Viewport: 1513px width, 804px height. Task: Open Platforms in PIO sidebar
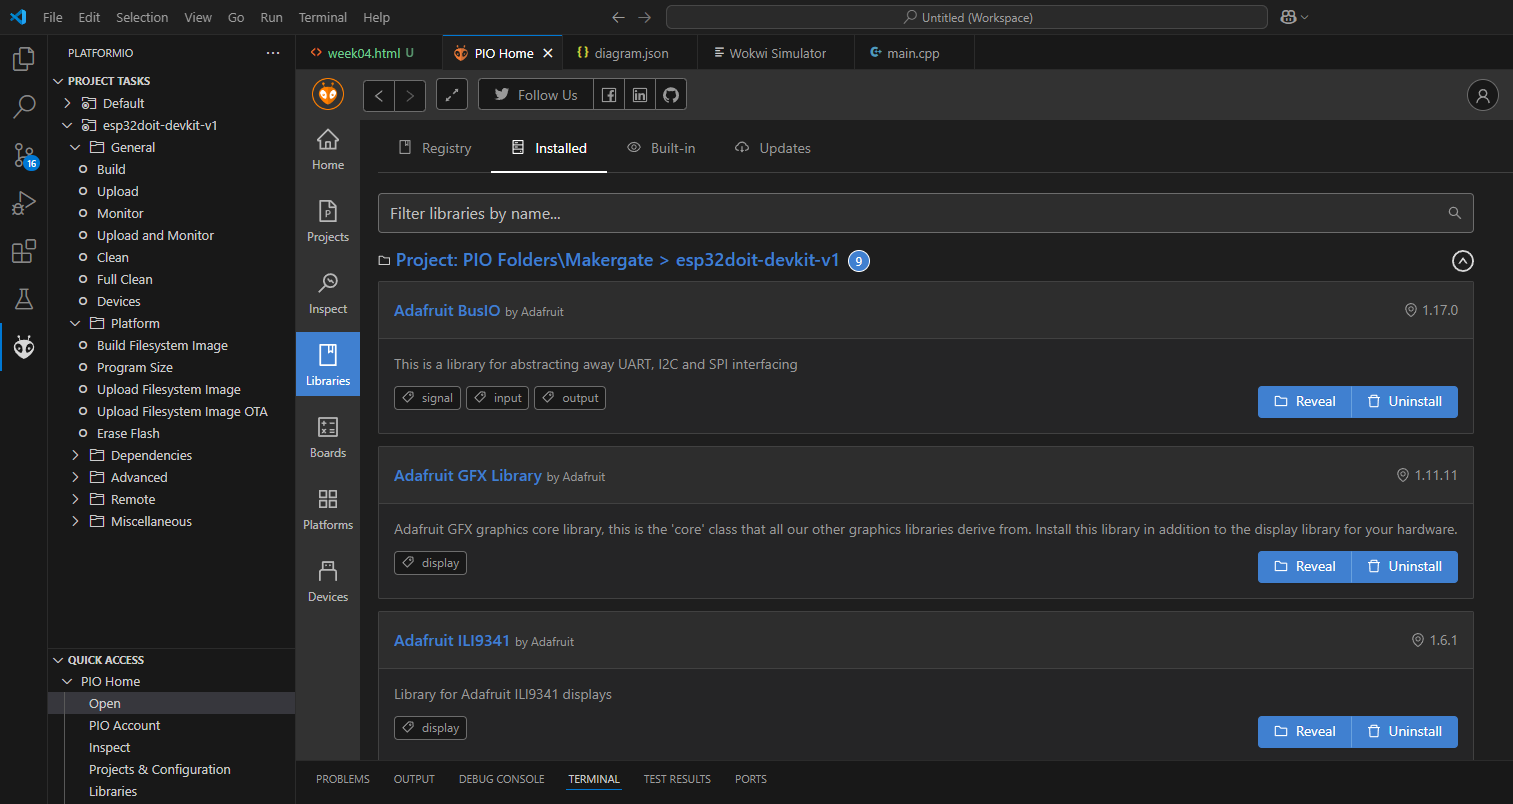pyautogui.click(x=328, y=511)
